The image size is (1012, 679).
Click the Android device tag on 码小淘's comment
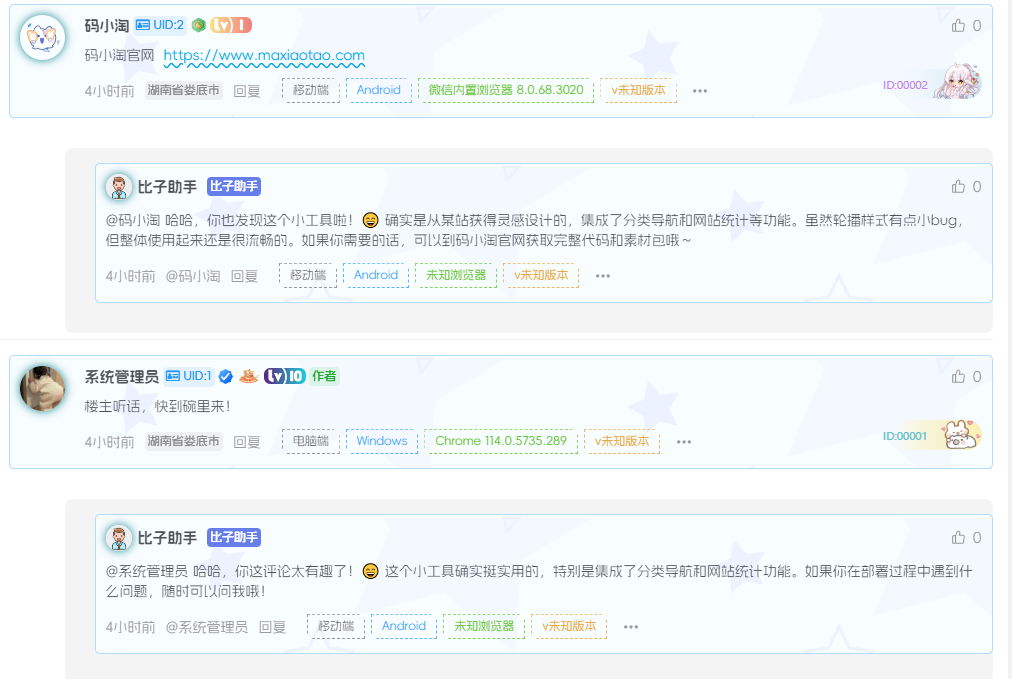pyautogui.click(x=379, y=90)
